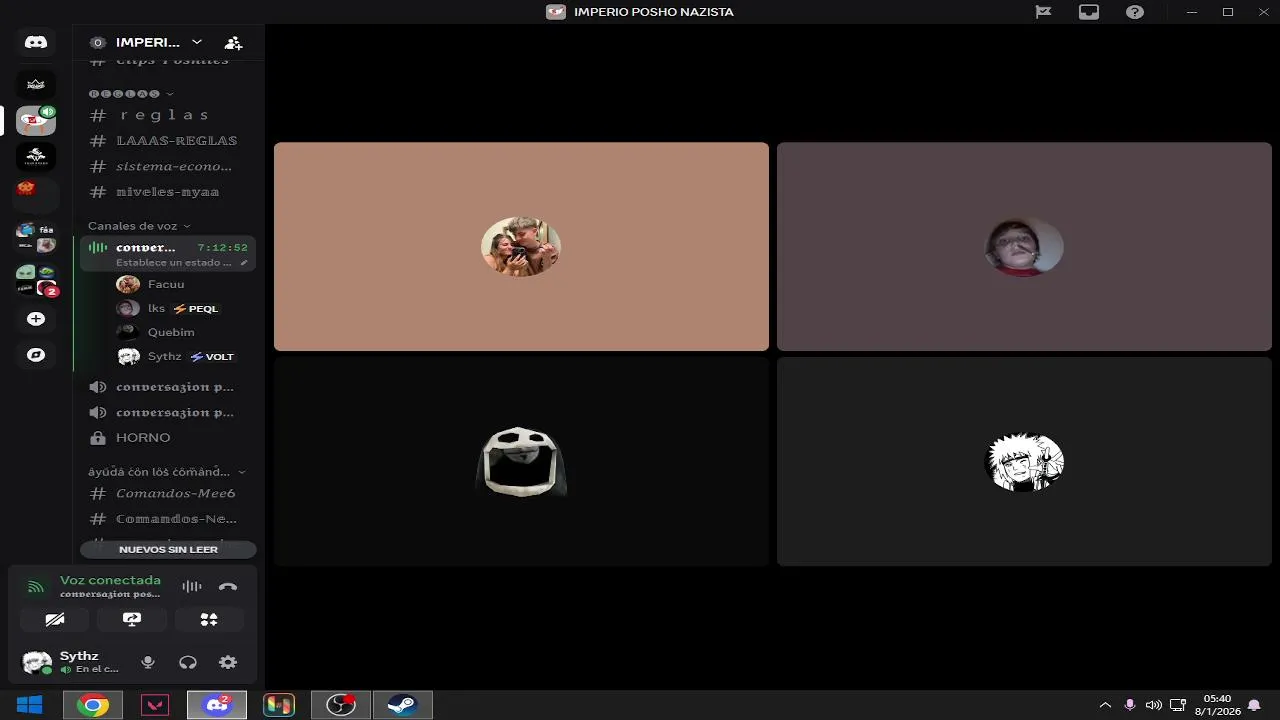Select user Sythz in voice list
Screen dimensions: 1280x720
[164, 356]
